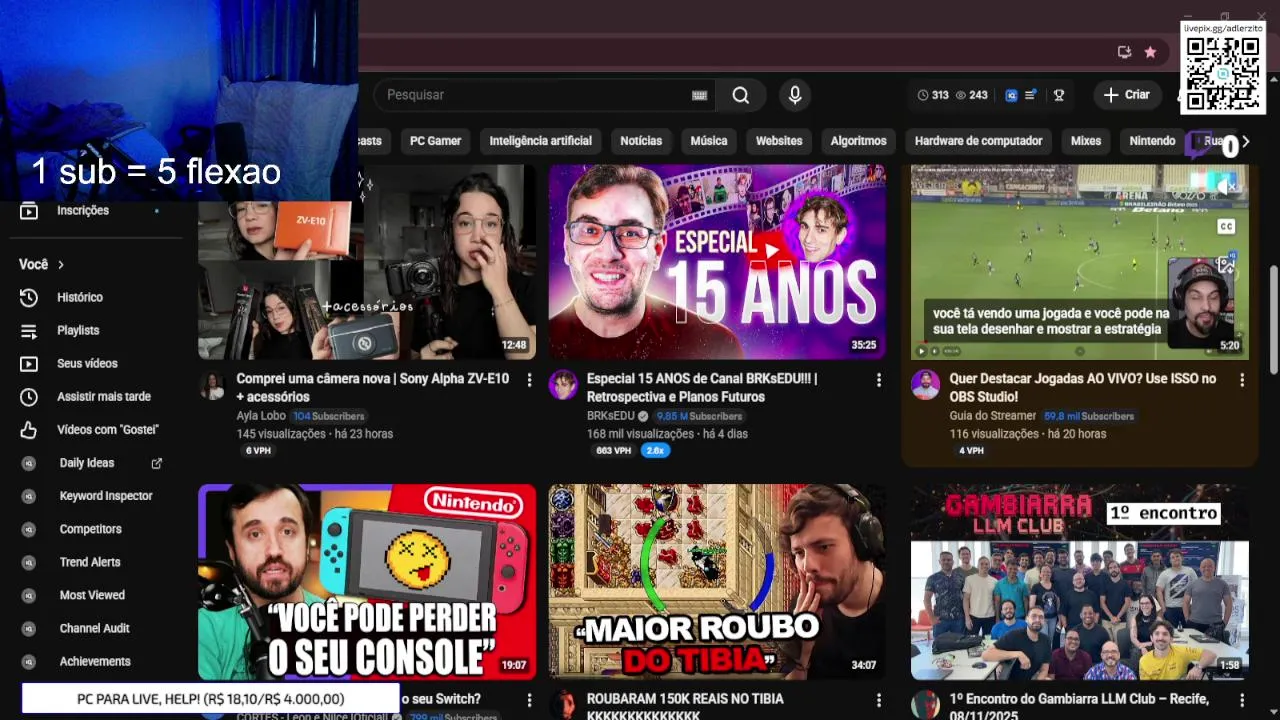Image resolution: width=1280 pixels, height=720 pixels.
Task: Select the Websites filter chip
Action: tap(779, 141)
